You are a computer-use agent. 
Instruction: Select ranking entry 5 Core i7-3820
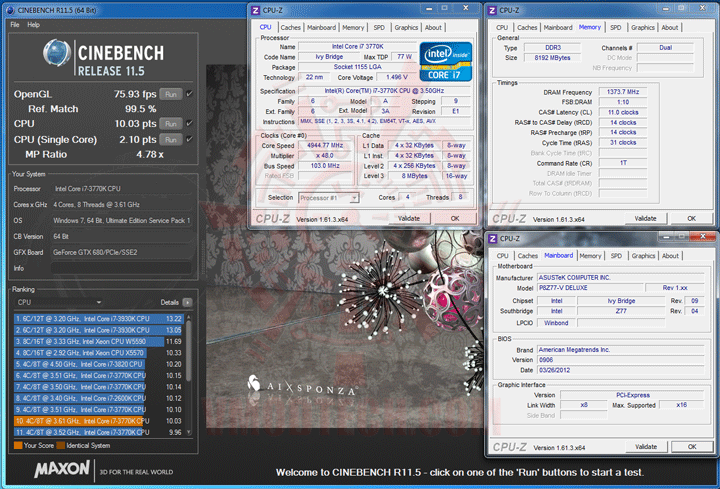(99, 364)
